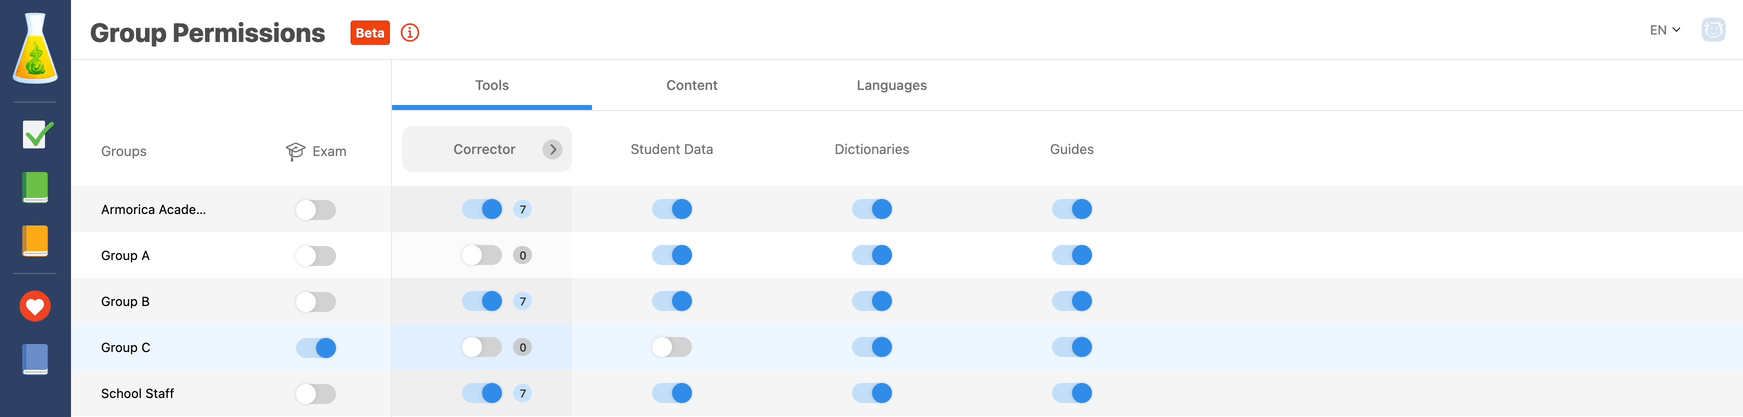Disable Guides toggle for Group B
1743x417 pixels.
click(x=1072, y=301)
